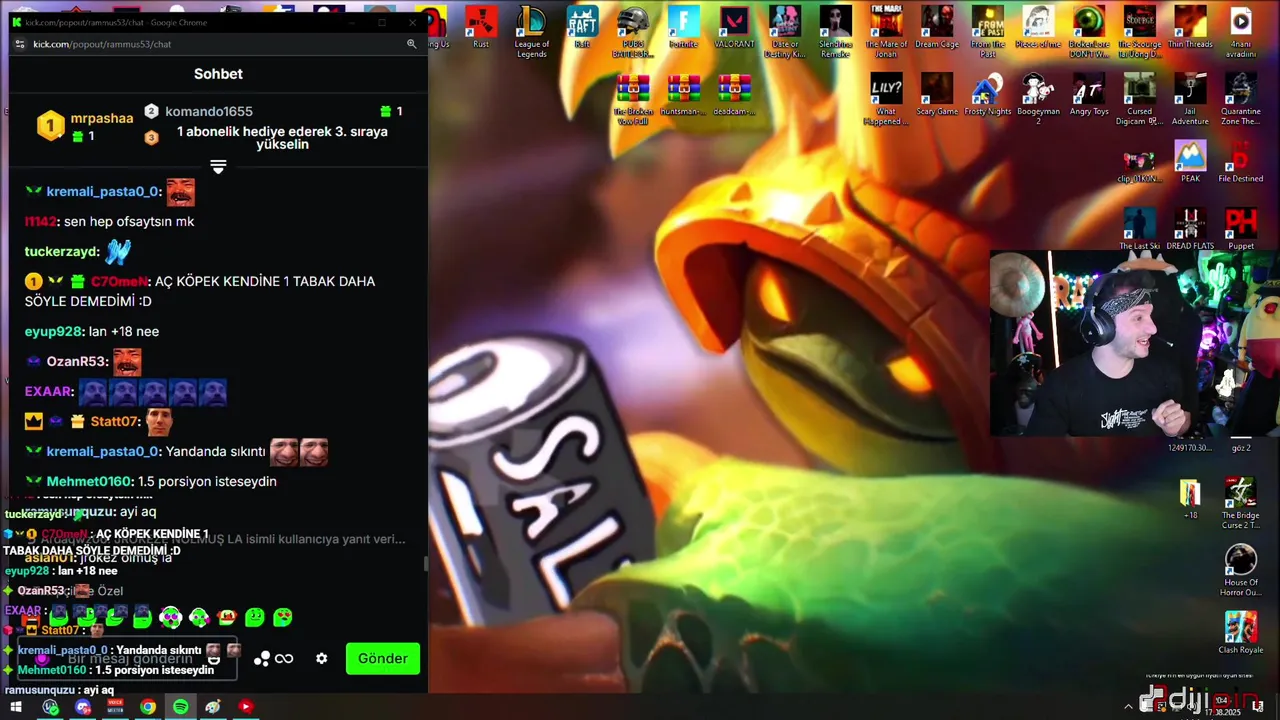Open File Destined desktop shortcut
The height and width of the screenshot is (720, 1280).
(1241, 162)
